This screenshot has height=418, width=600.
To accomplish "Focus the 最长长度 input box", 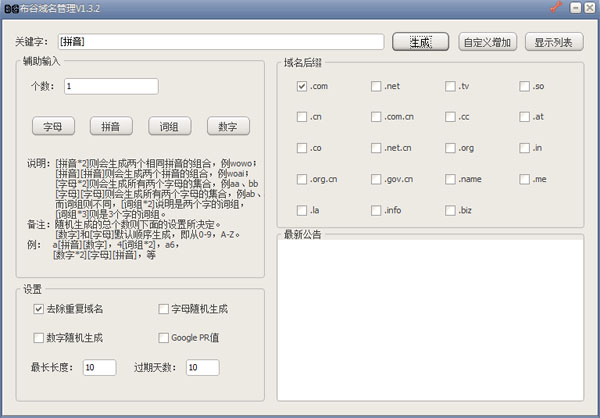I will click(99, 368).
